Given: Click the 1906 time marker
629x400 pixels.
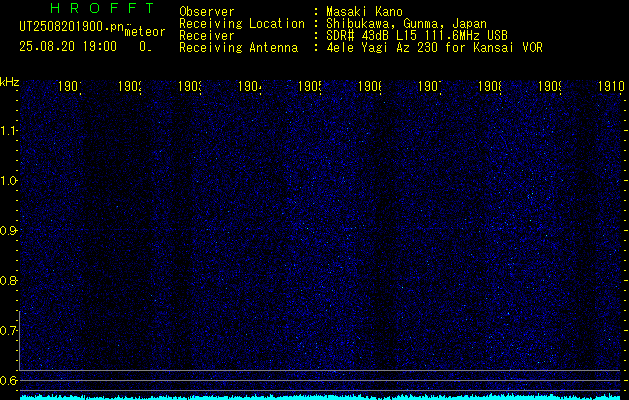Looking at the screenshot, I should pos(370,86).
